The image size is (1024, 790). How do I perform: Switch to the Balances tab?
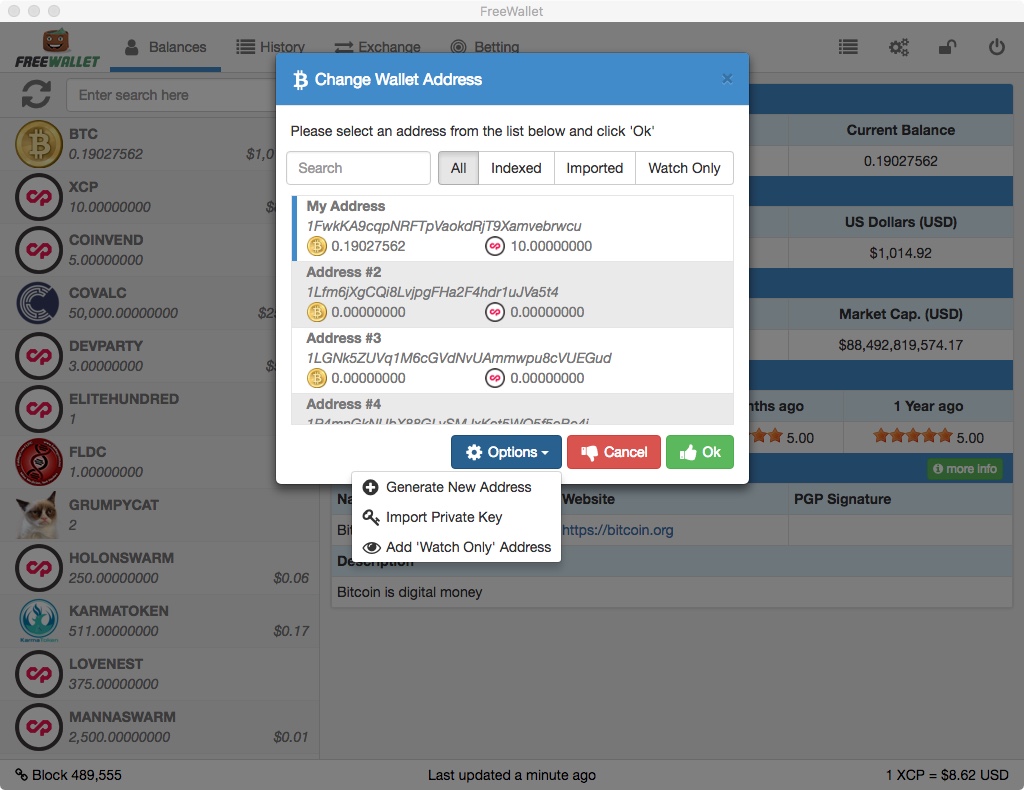(165, 47)
